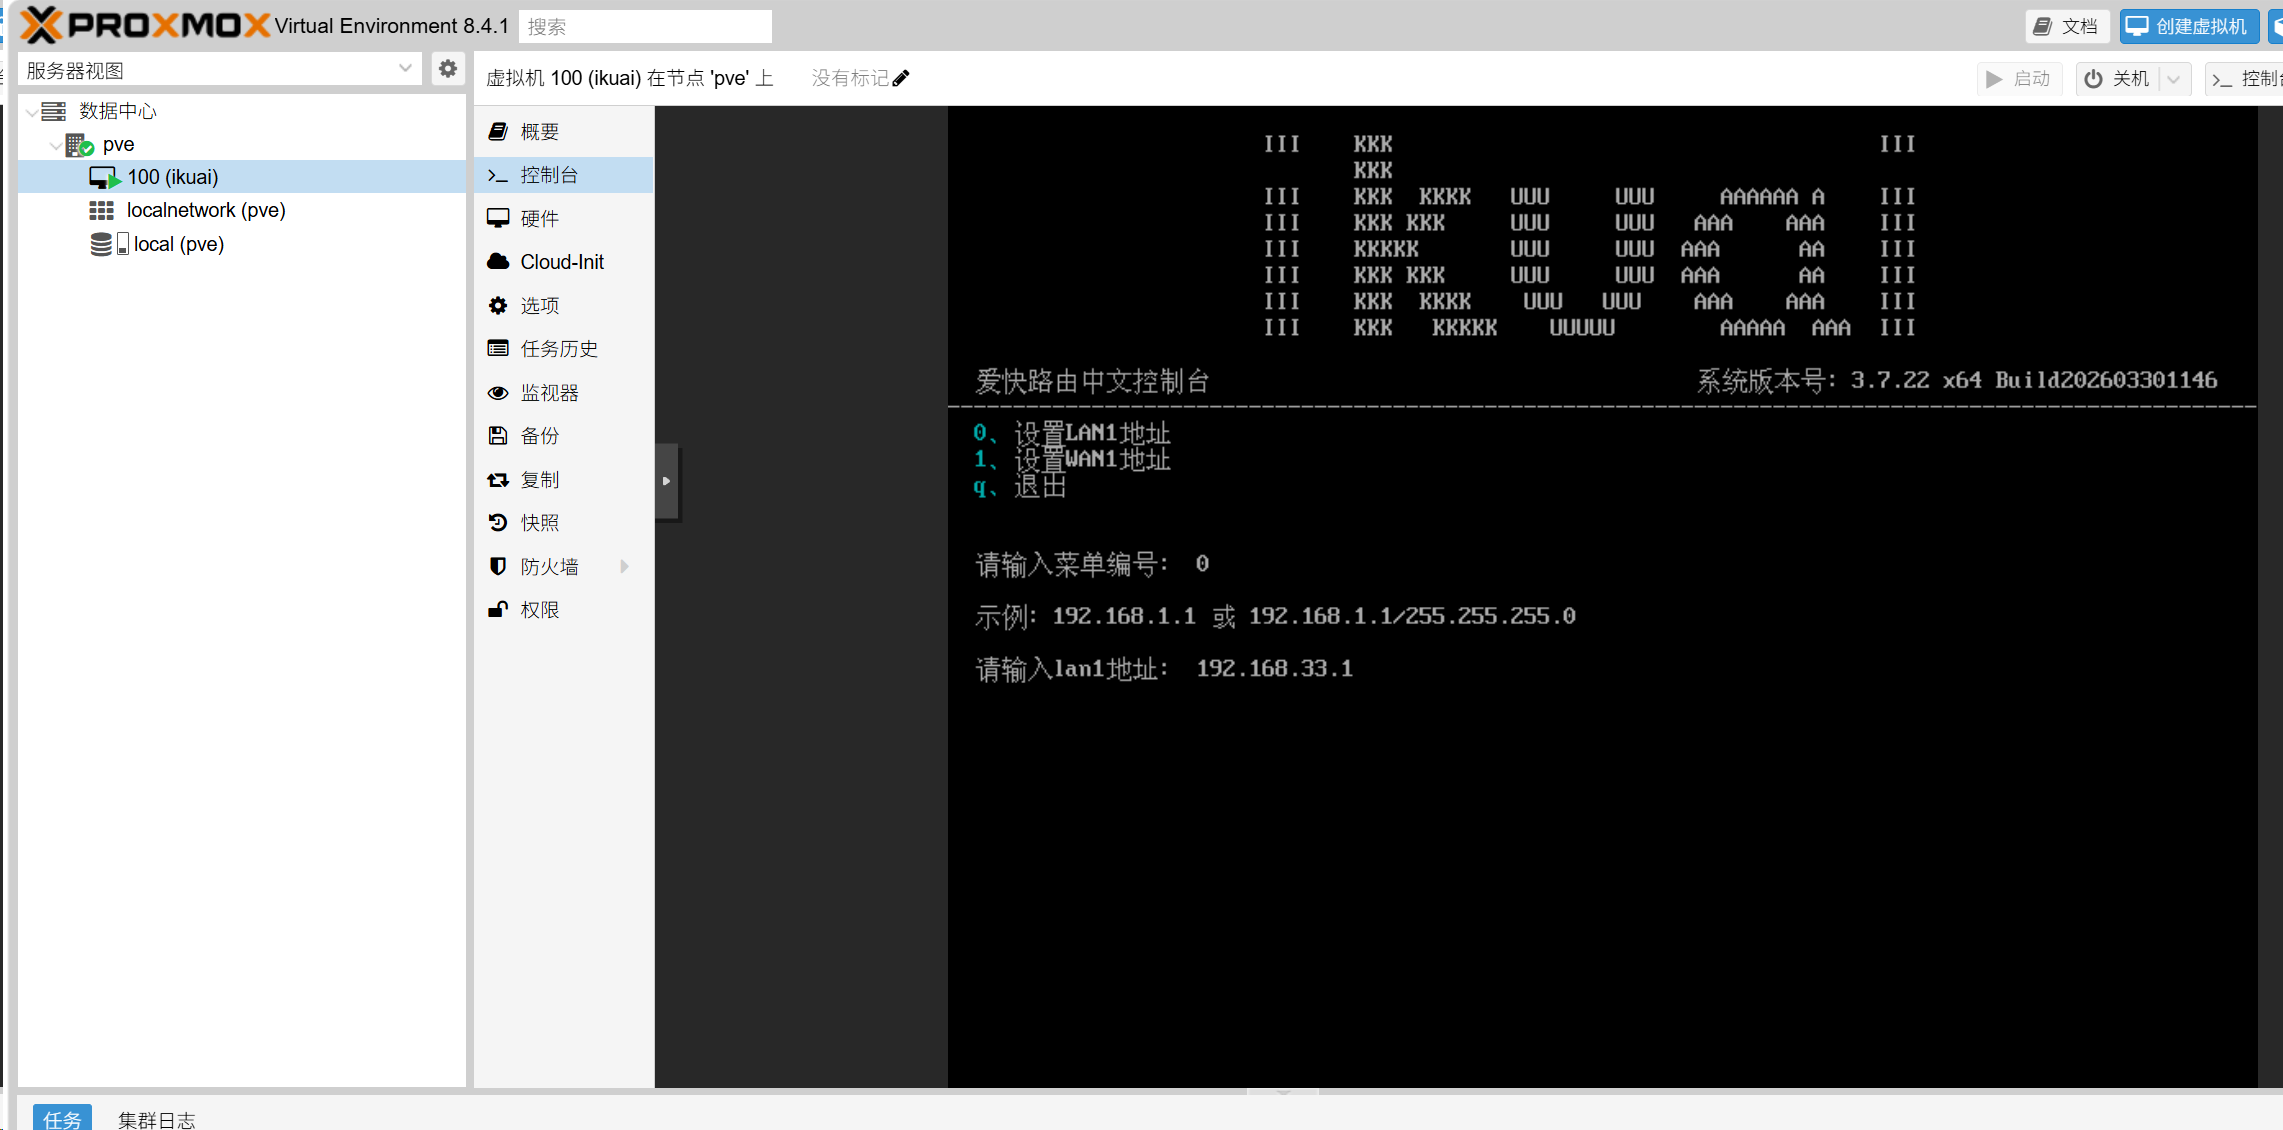Open the 选项 (Options) section

tap(540, 305)
